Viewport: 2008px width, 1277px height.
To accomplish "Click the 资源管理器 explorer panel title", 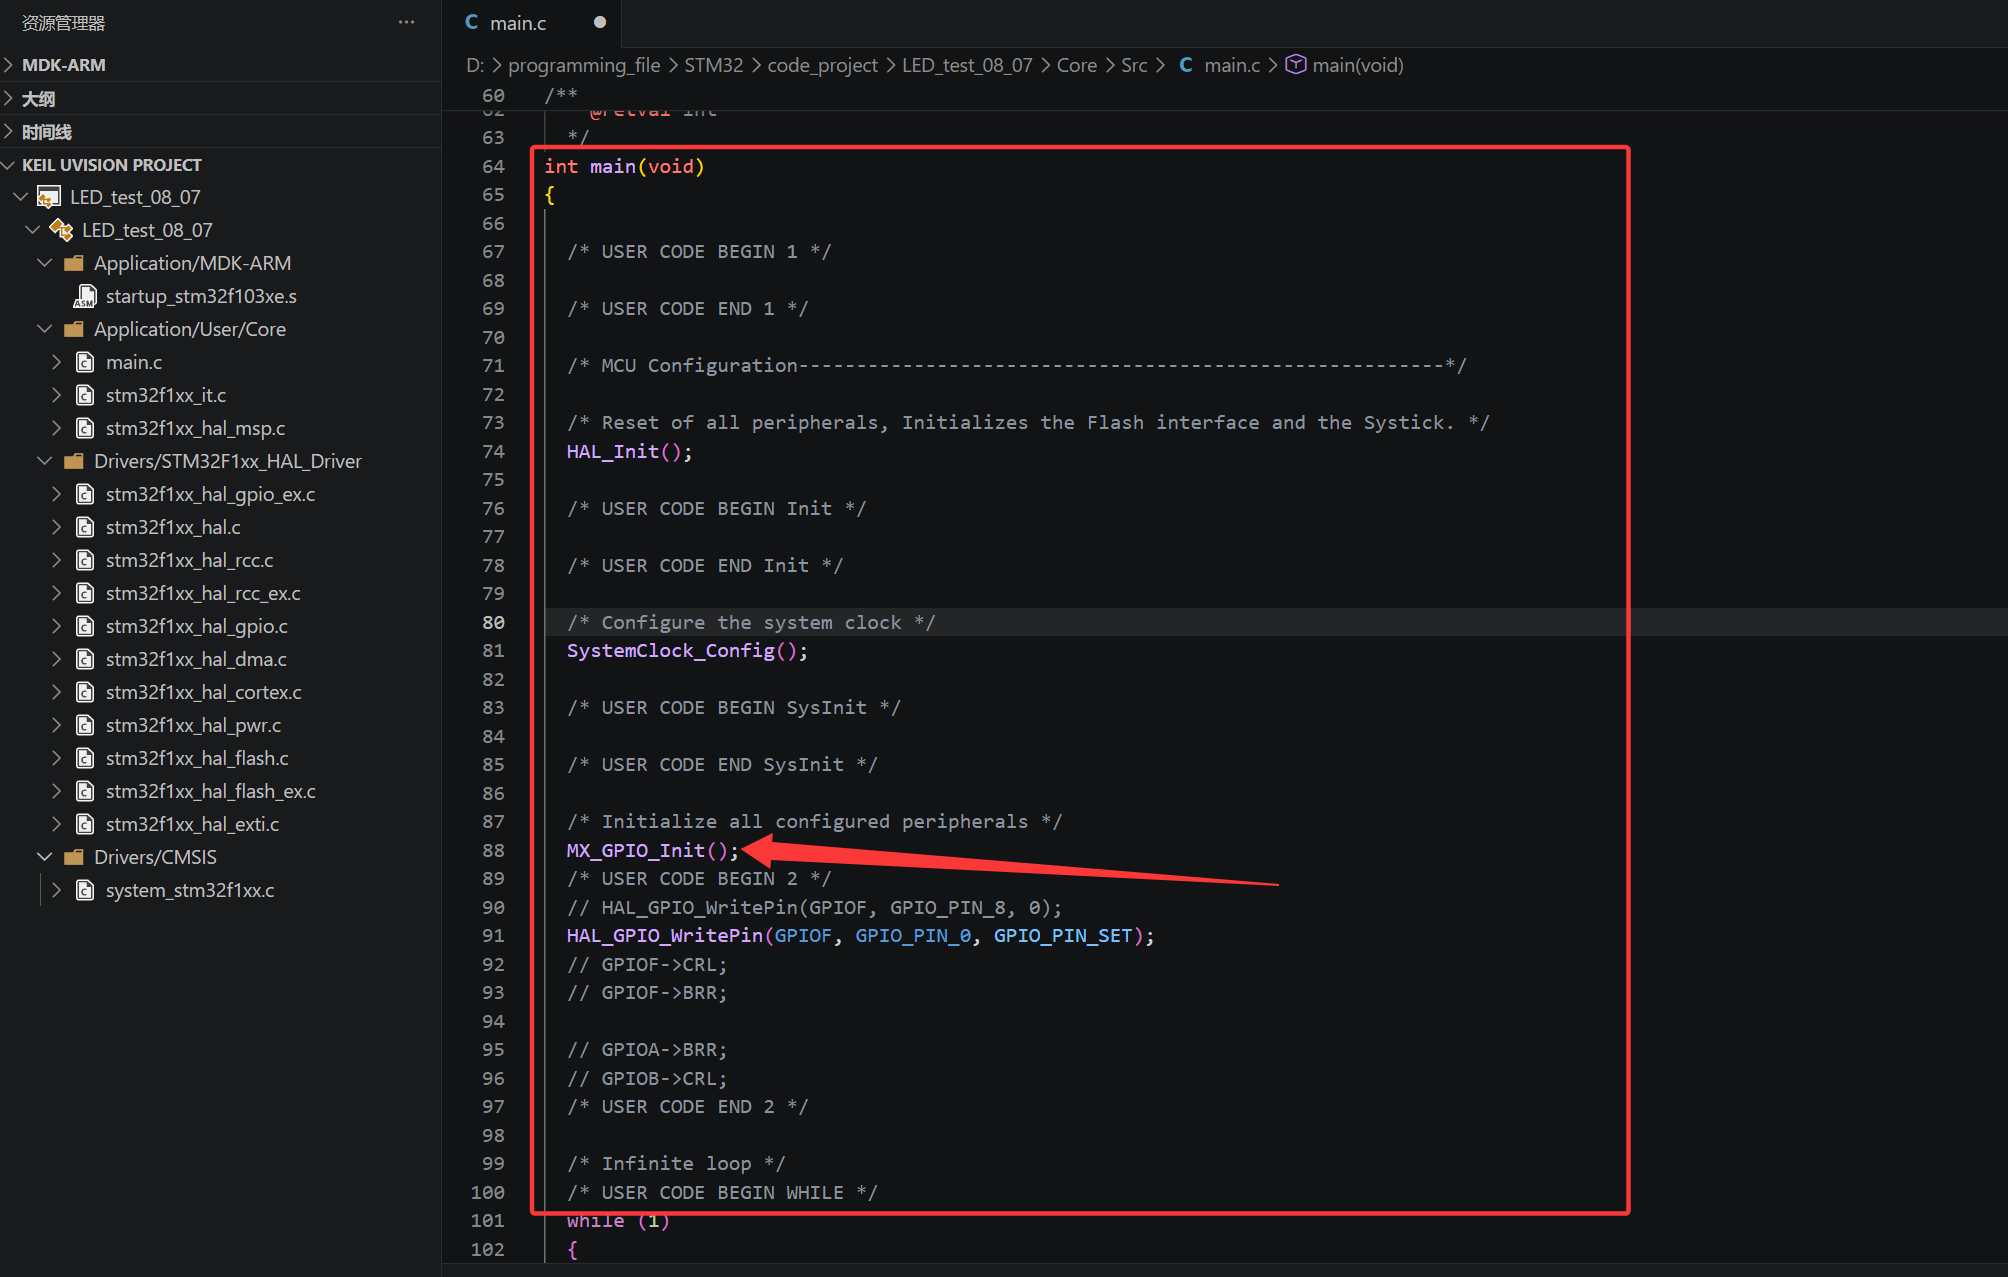I will (x=63, y=22).
